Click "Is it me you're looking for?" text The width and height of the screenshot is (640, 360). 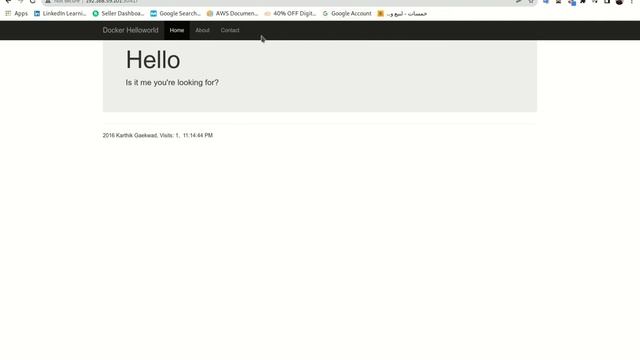[172, 82]
